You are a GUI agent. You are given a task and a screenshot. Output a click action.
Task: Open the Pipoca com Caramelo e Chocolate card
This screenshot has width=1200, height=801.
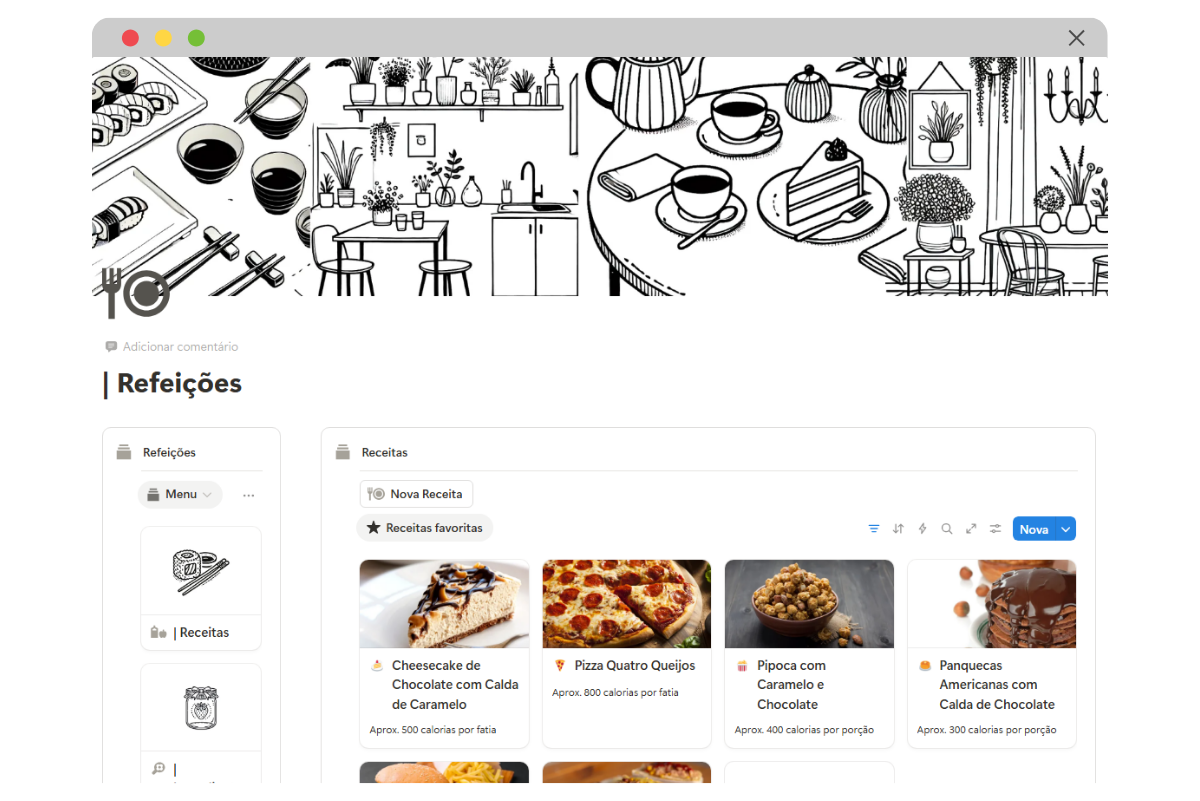coord(809,653)
